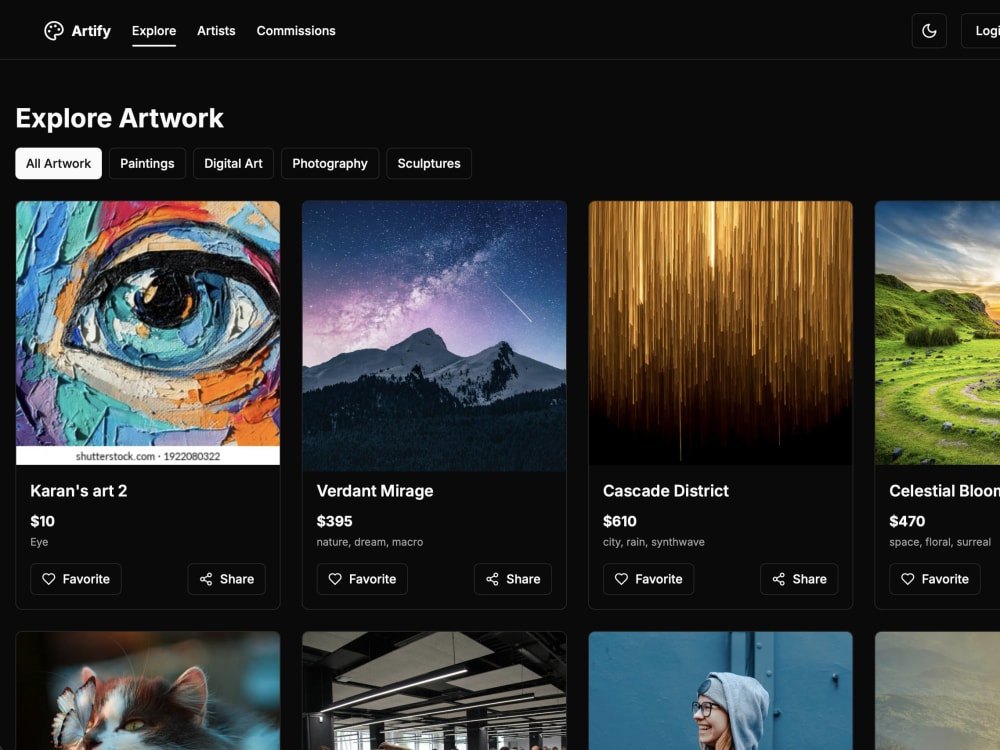Filter artwork by Sculptures

pyautogui.click(x=429, y=163)
